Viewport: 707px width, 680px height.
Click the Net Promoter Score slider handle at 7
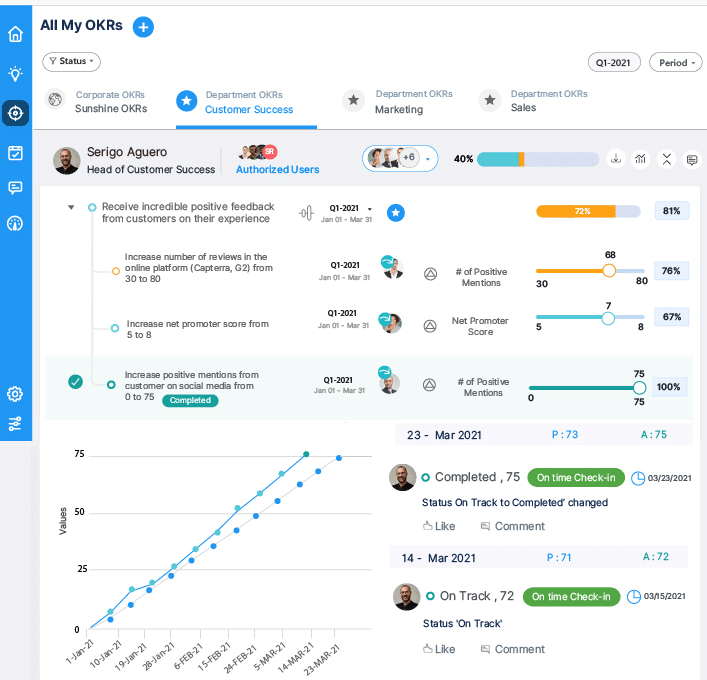click(608, 318)
